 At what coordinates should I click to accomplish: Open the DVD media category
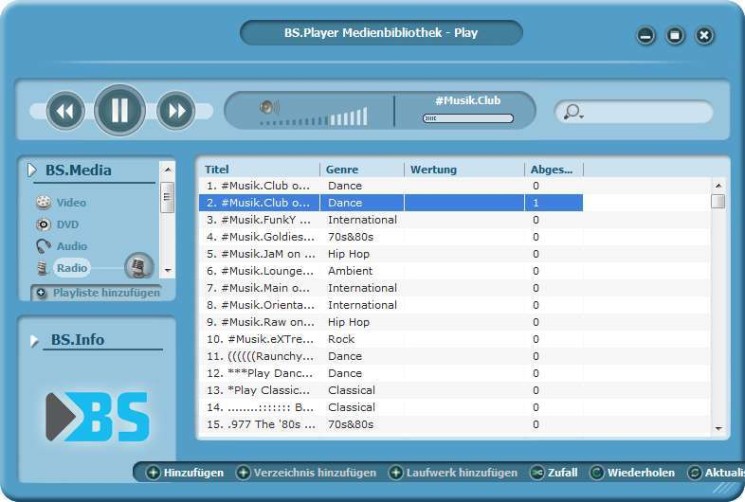(67, 225)
